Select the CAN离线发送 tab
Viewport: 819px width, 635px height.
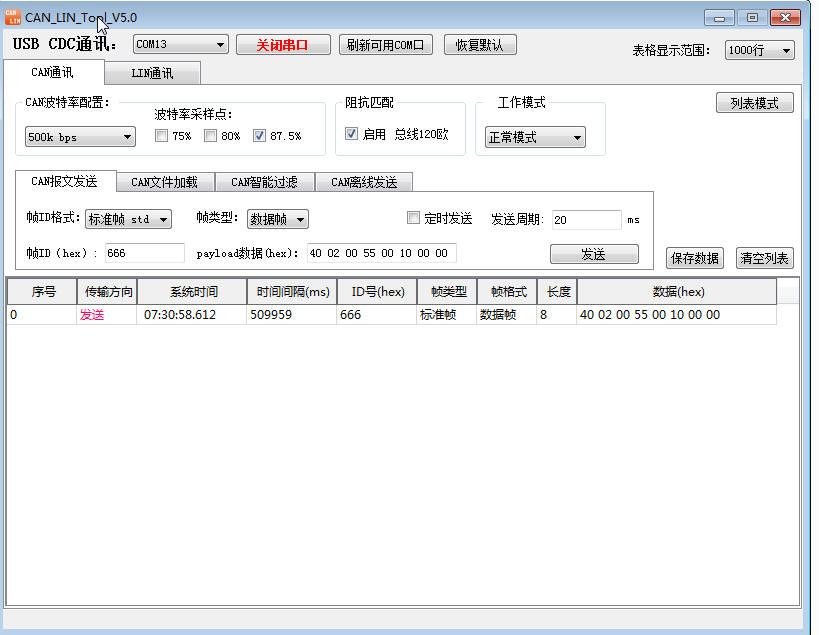[x=364, y=182]
